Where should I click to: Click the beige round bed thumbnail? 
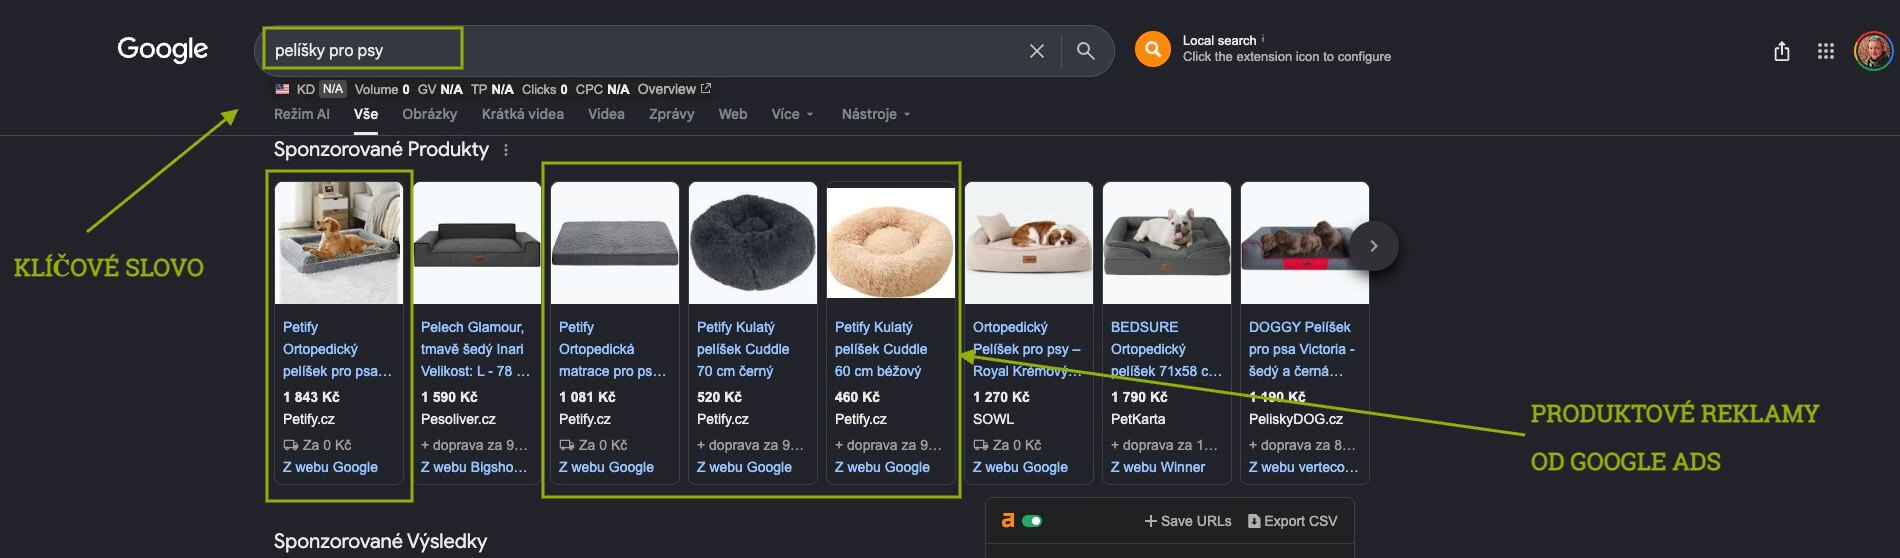click(891, 243)
